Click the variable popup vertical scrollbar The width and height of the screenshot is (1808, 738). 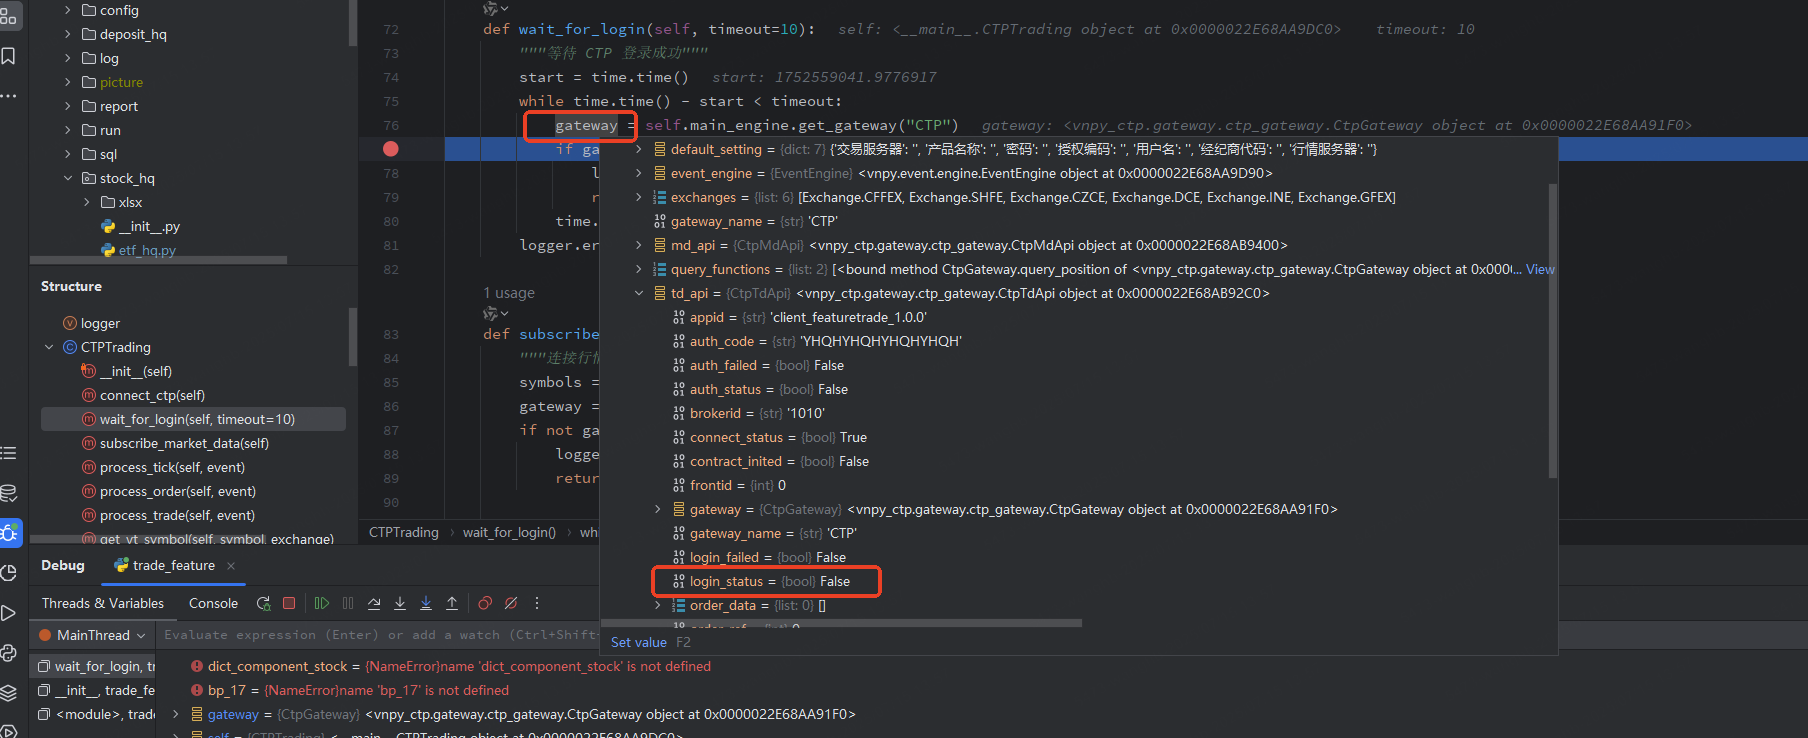click(x=1552, y=330)
